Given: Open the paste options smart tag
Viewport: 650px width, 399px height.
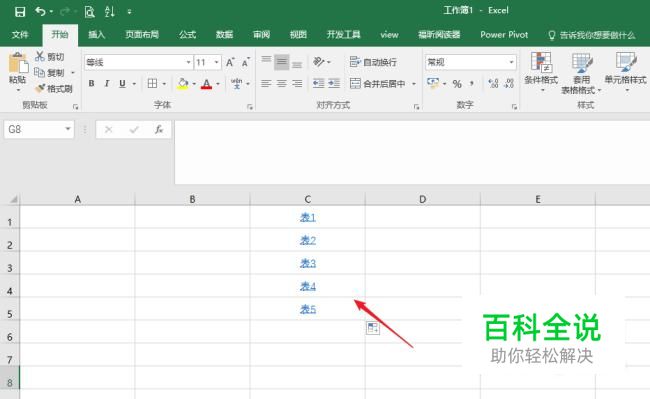Looking at the screenshot, I should point(373,328).
